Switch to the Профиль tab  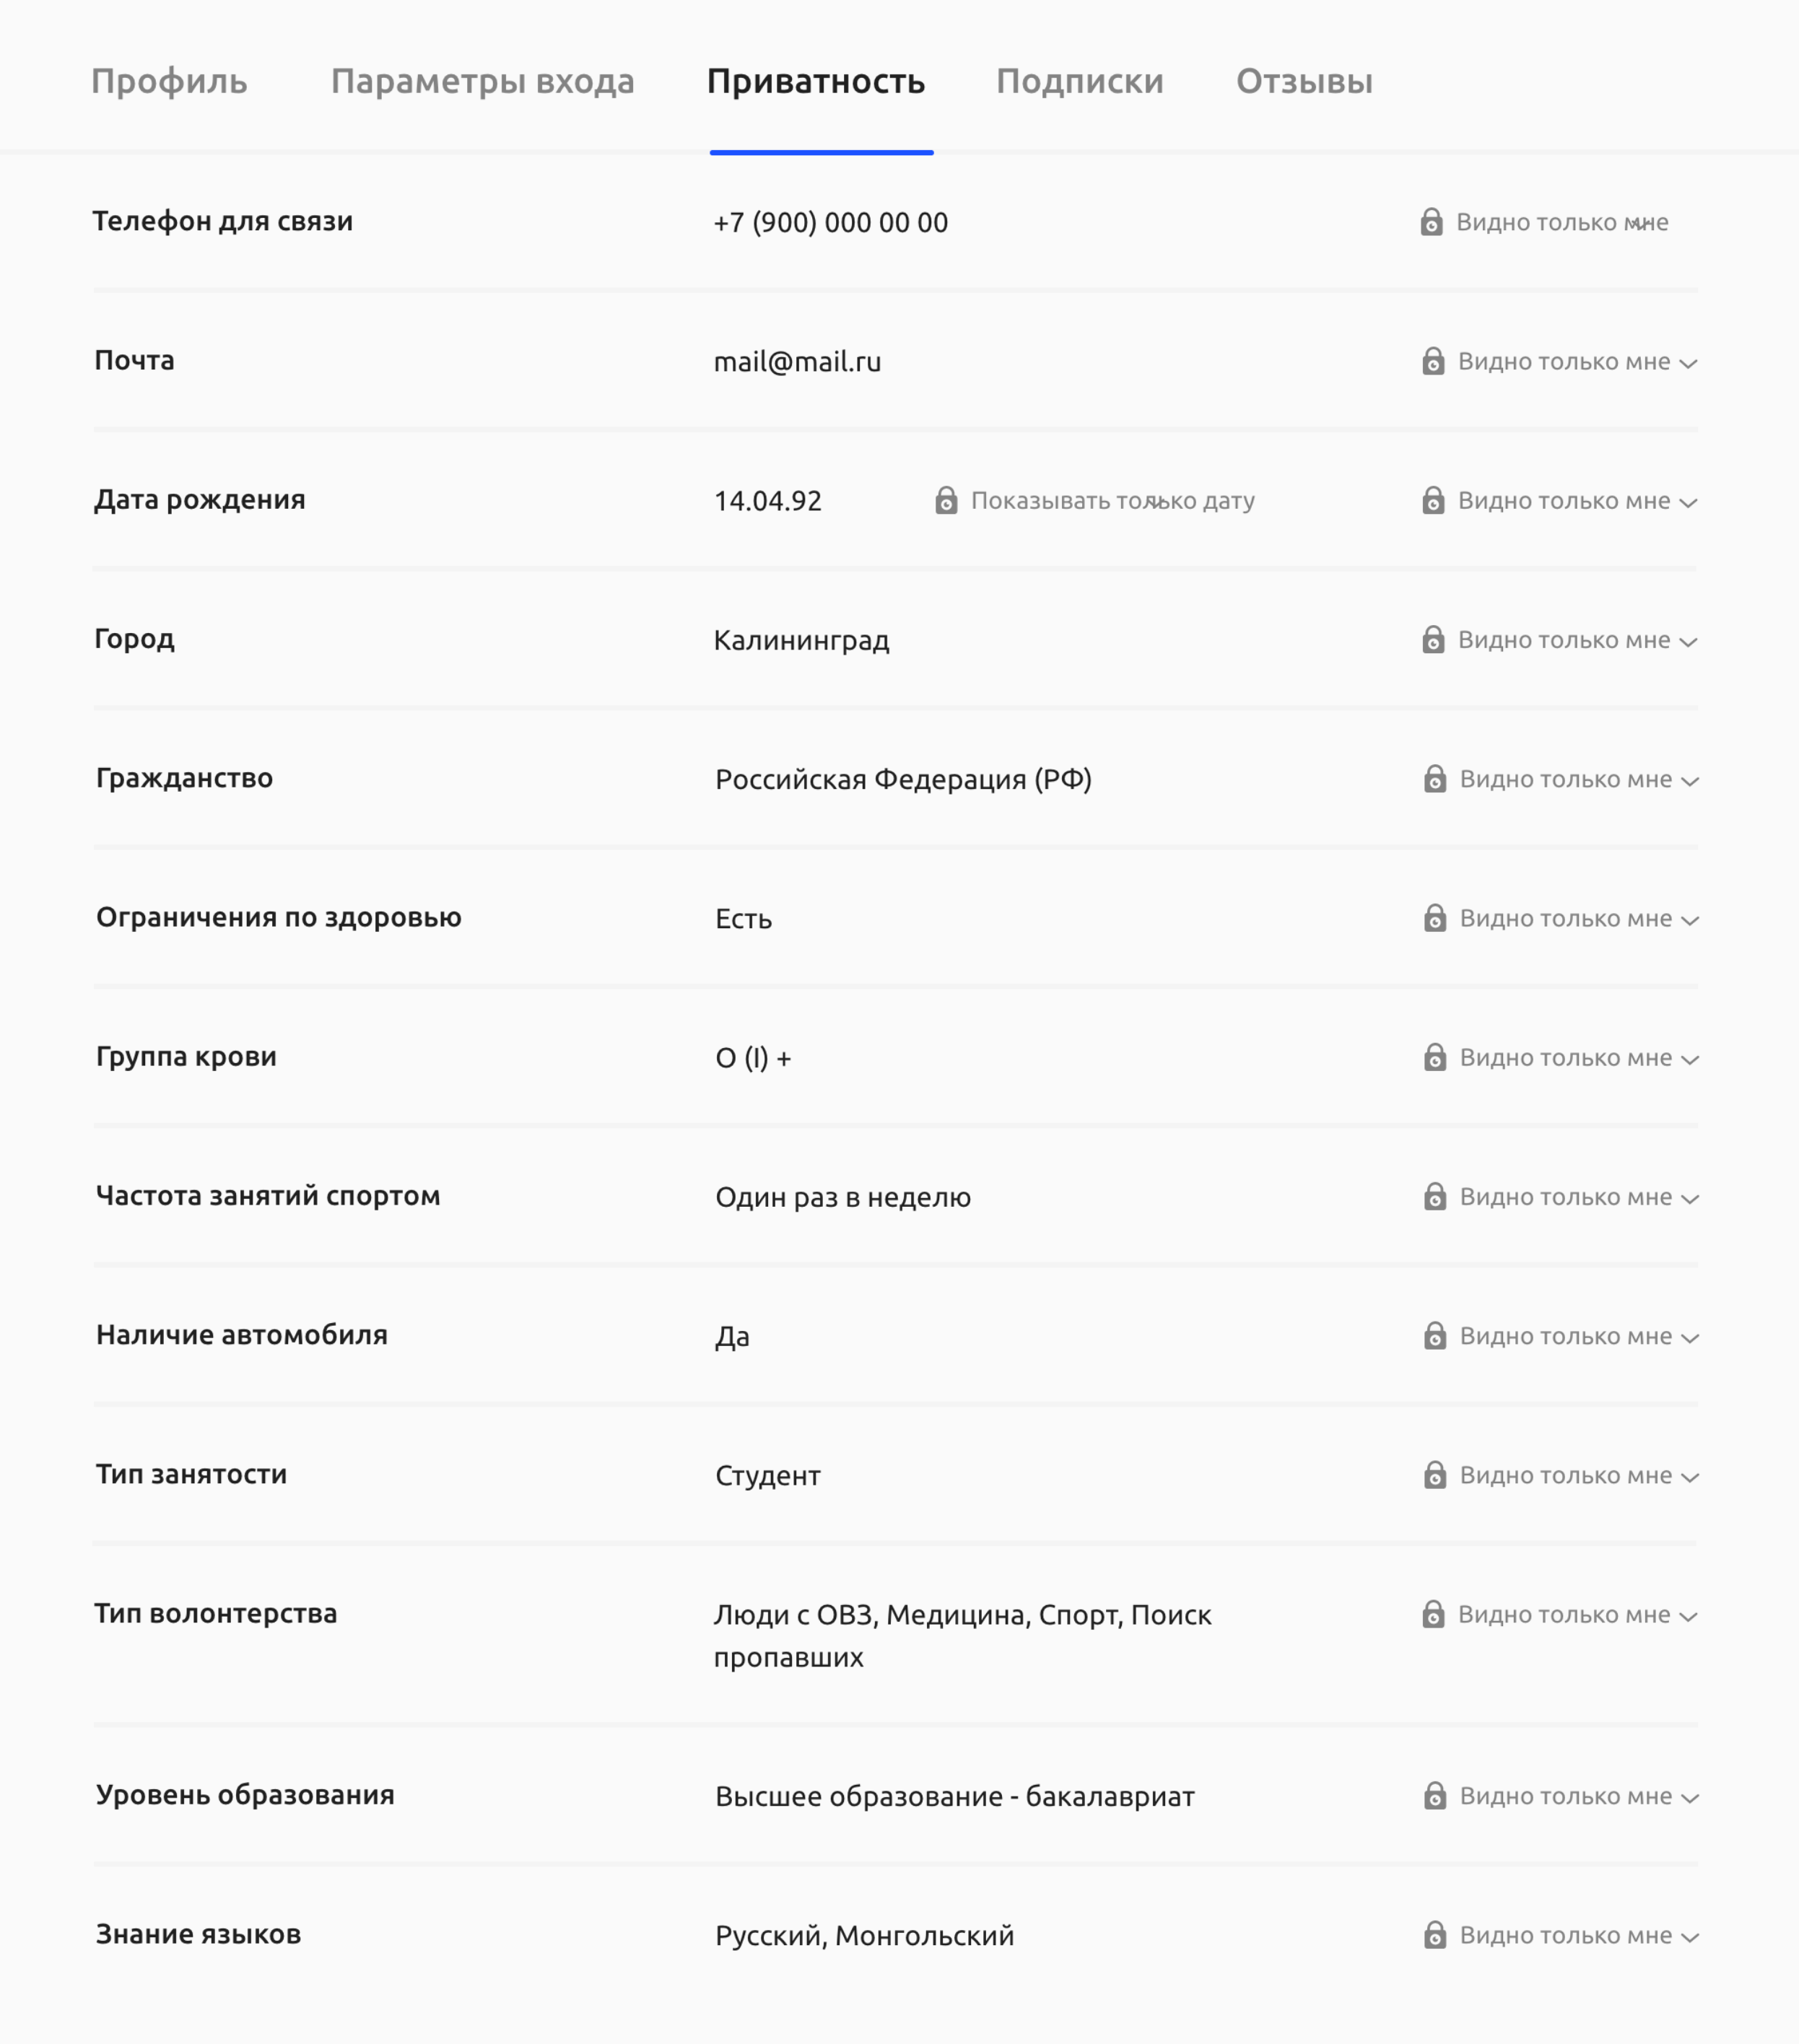(169, 81)
